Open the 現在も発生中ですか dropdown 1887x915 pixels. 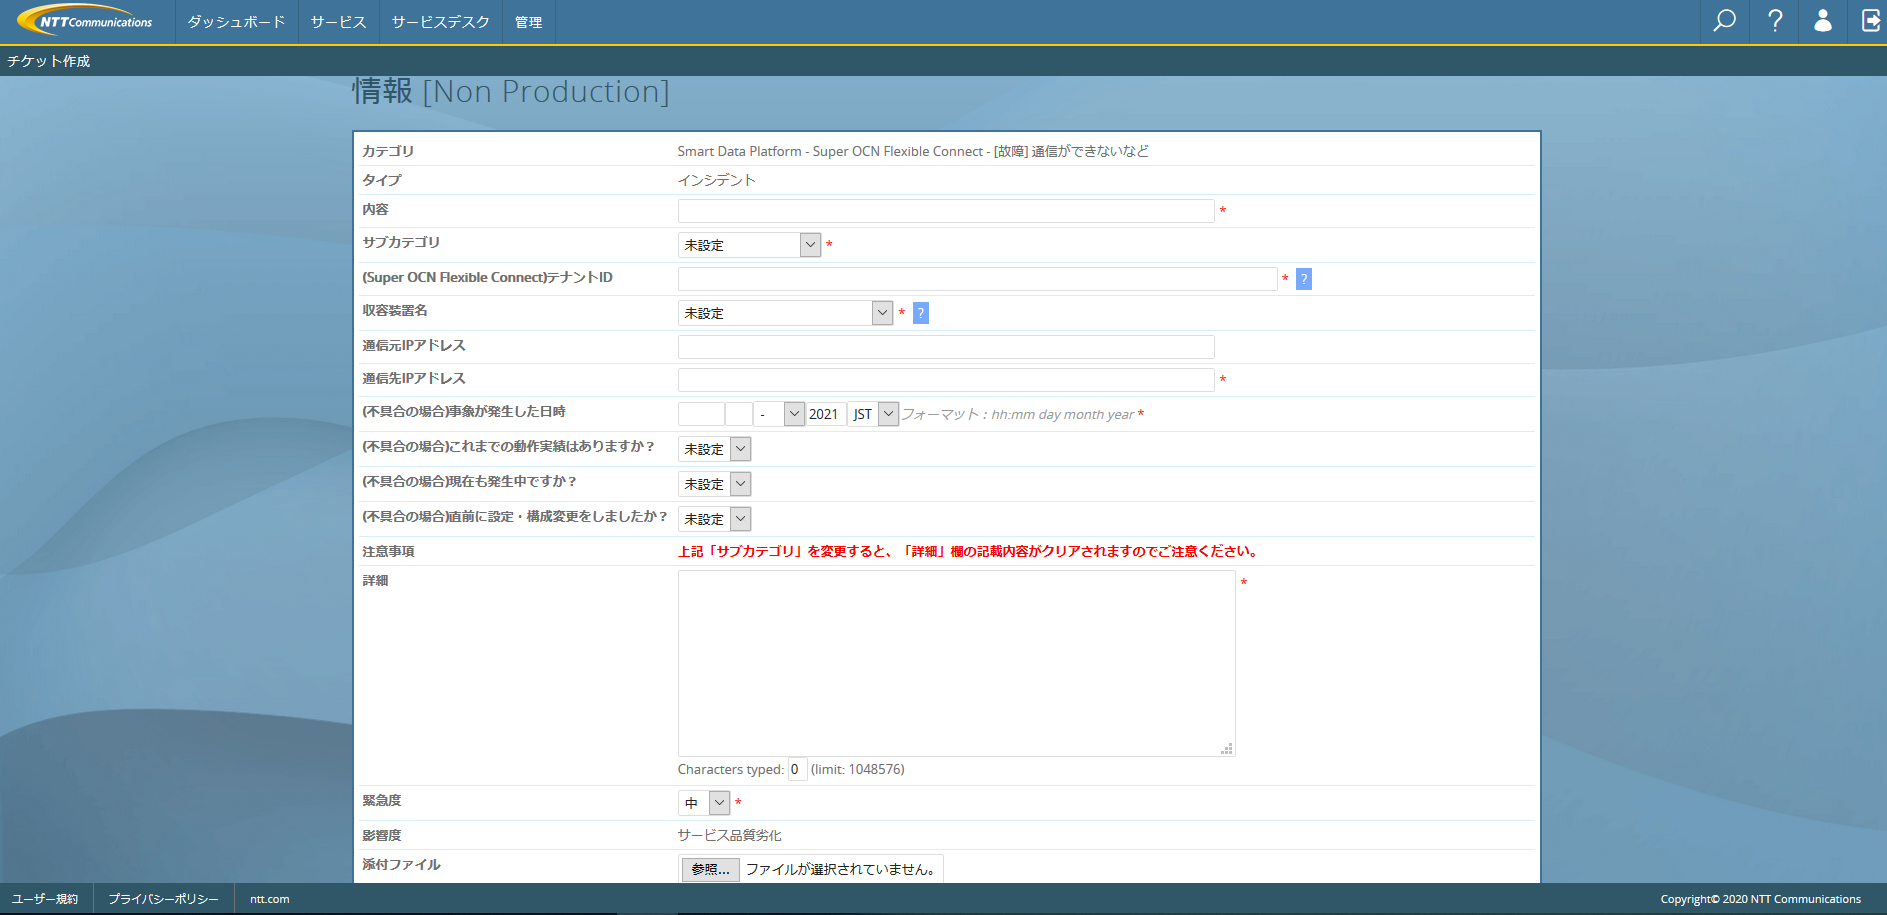click(x=714, y=484)
